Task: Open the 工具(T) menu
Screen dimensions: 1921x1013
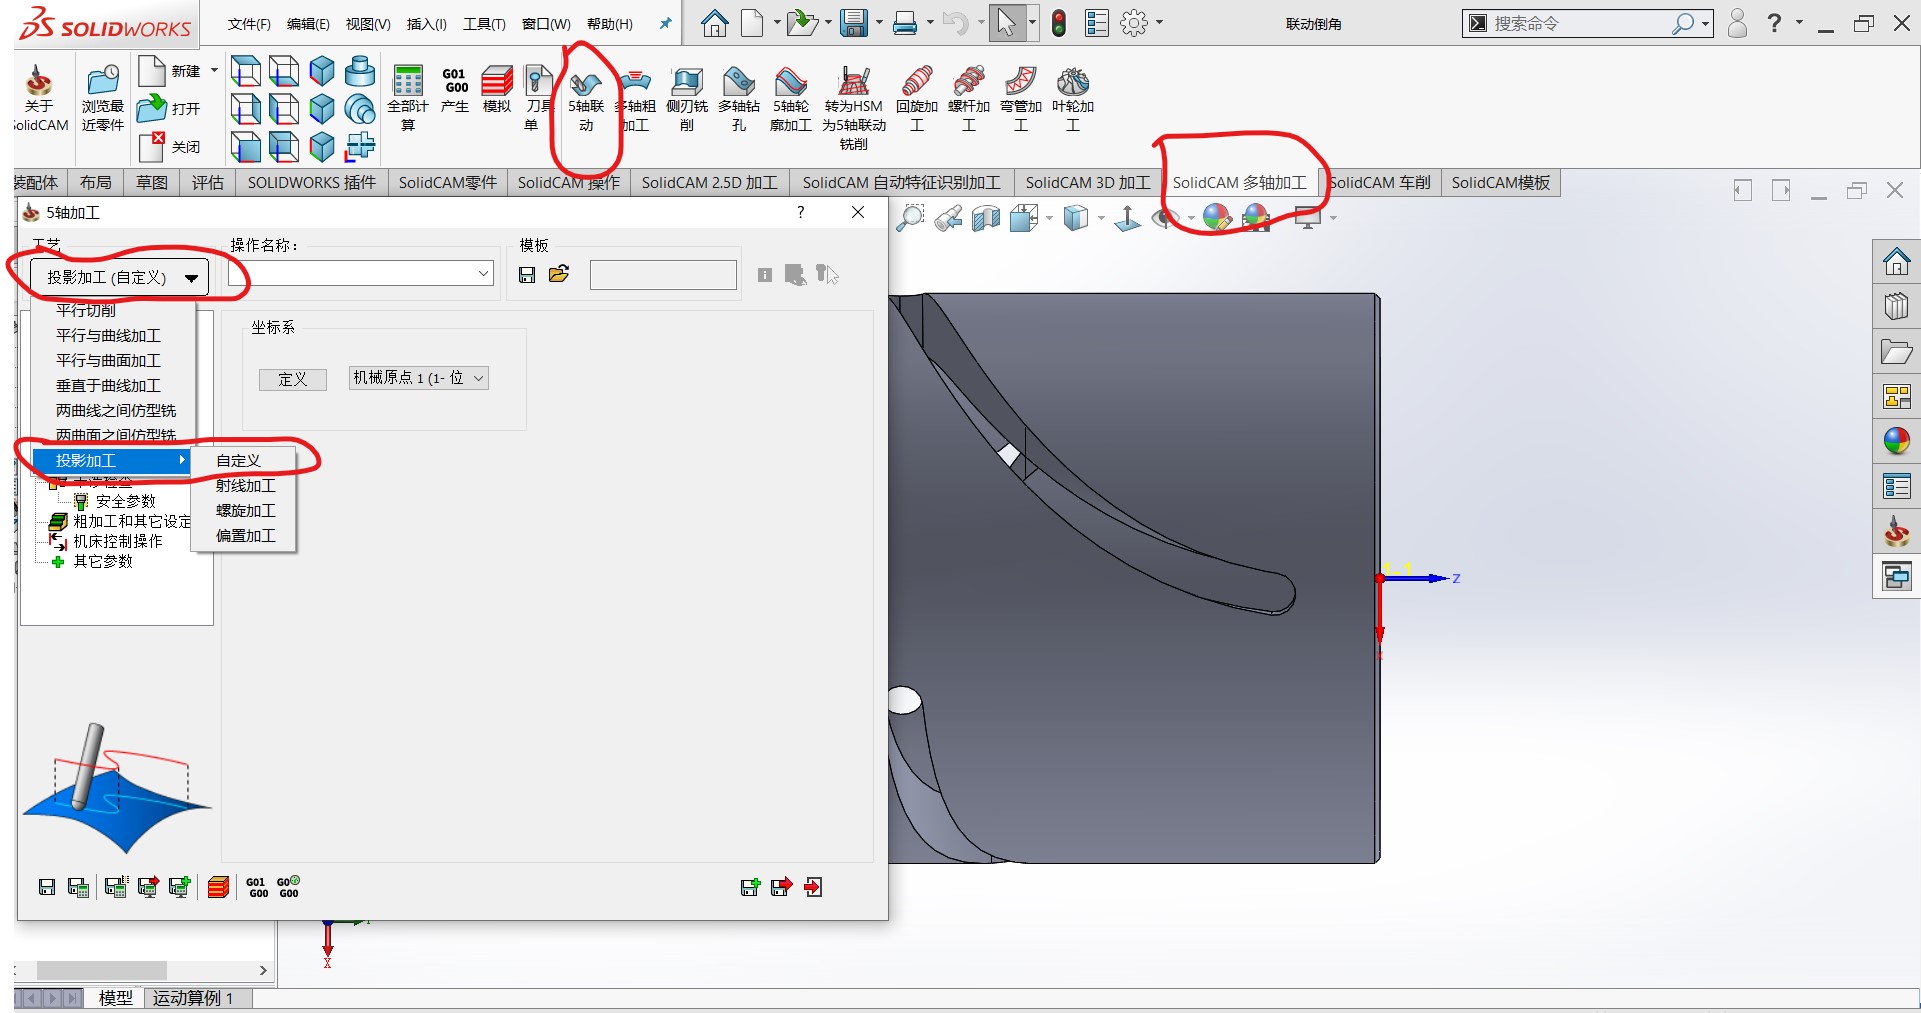Action: point(484,24)
